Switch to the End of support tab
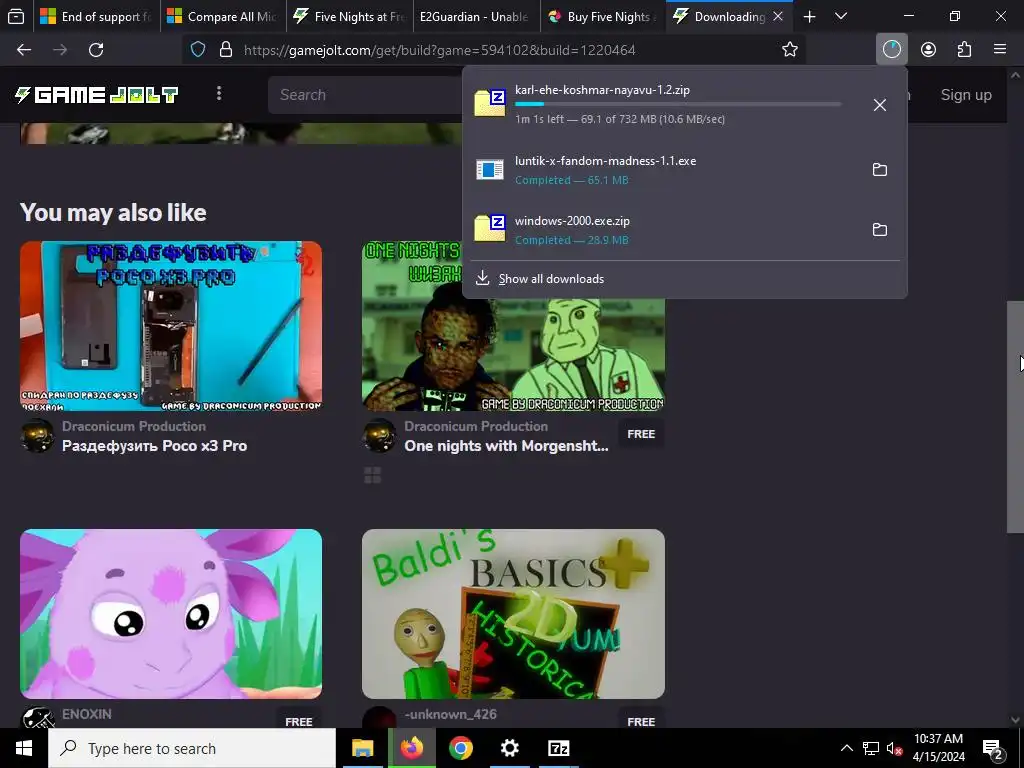The height and width of the screenshot is (768, 1024). tap(95, 16)
